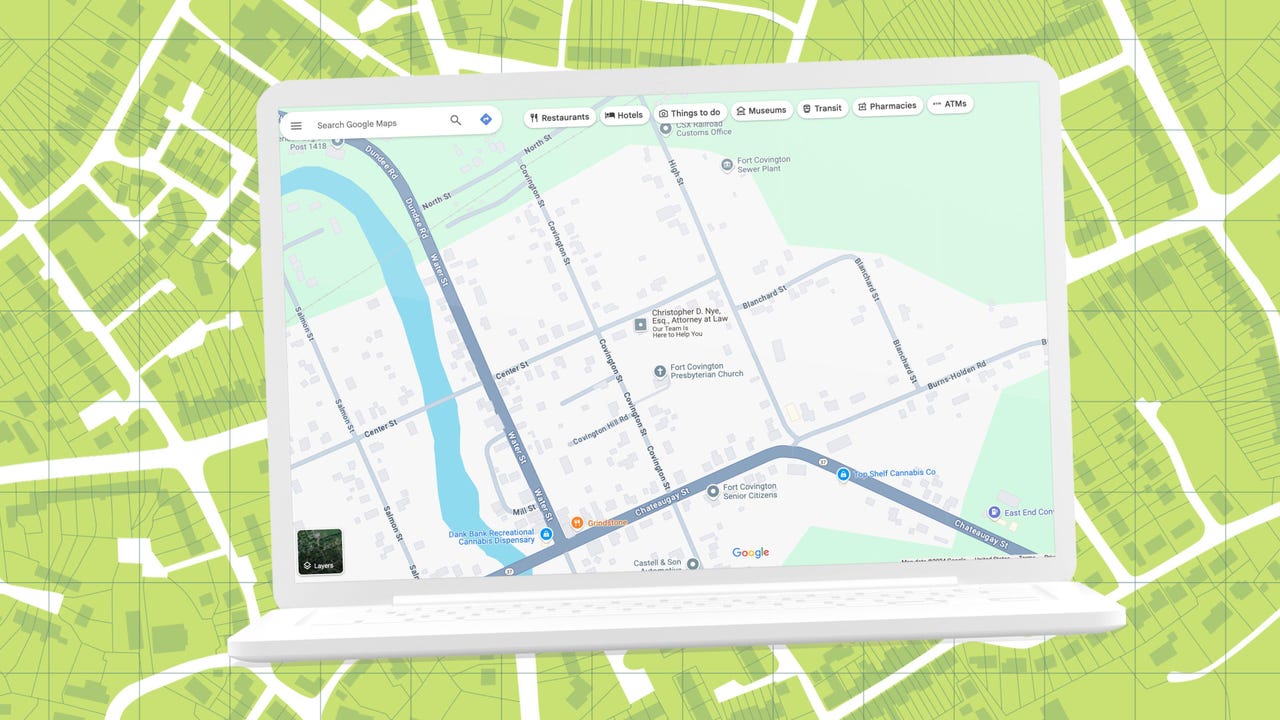Click the Fort Covington Presbyterian Church label
1280x720 pixels.
707,370
